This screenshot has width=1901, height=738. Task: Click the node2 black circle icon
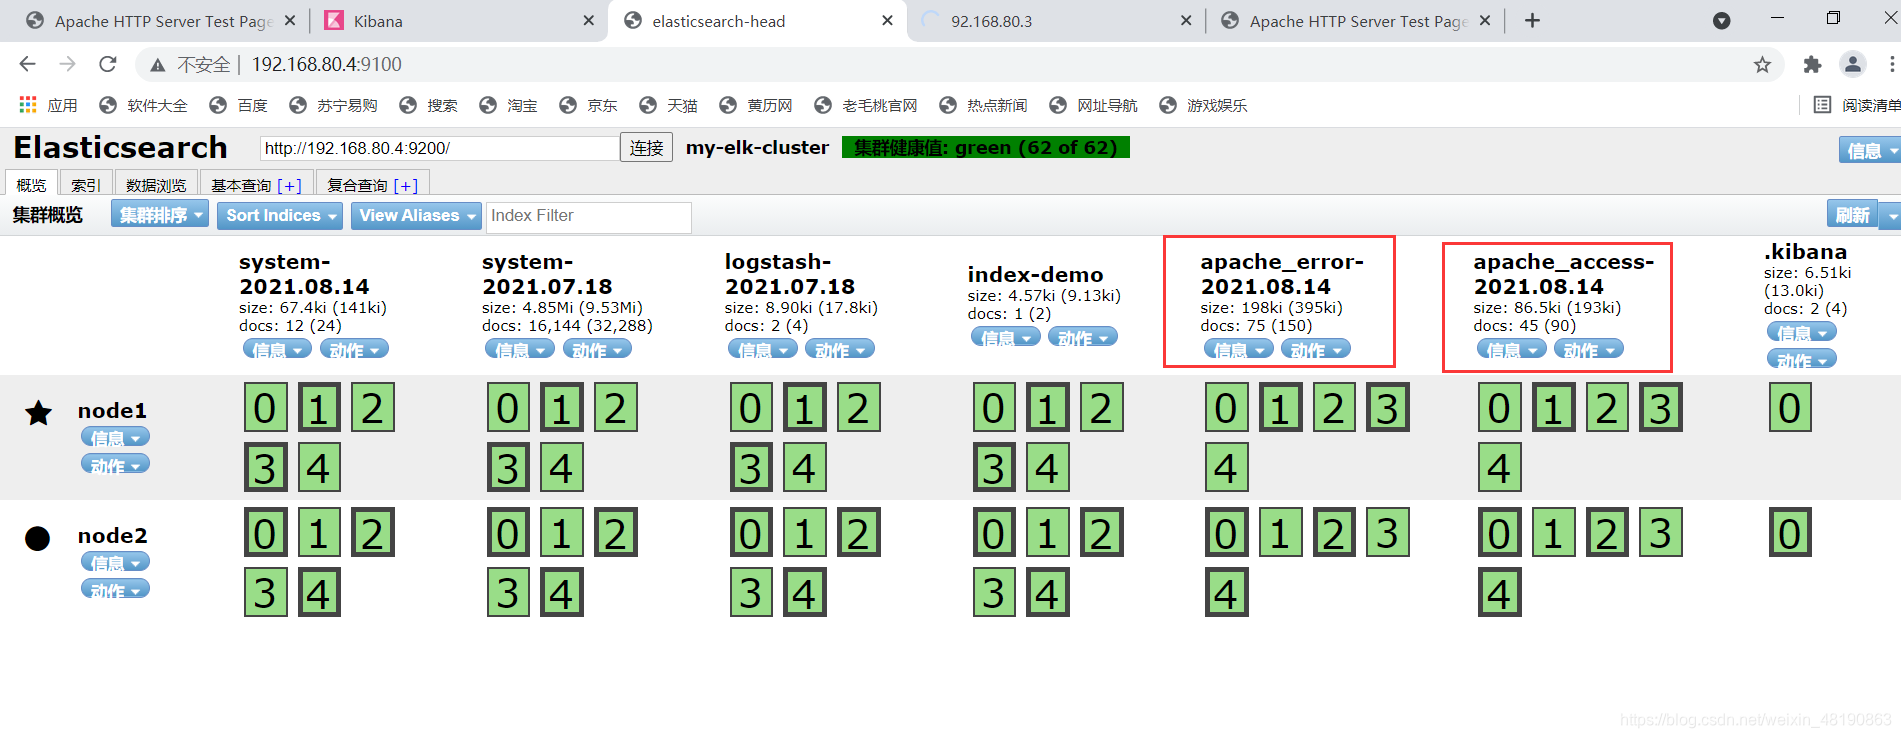tap(37, 538)
